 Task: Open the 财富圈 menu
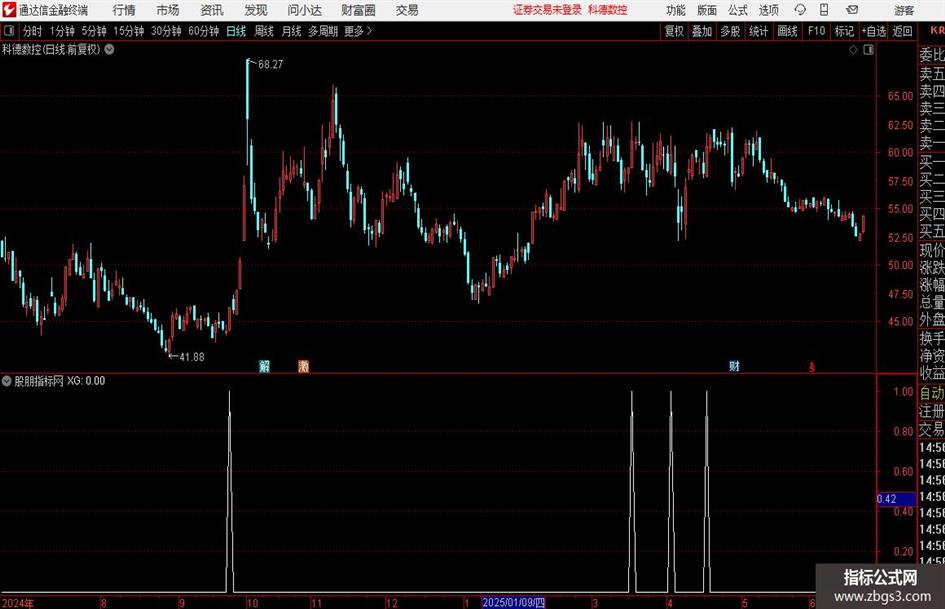click(358, 10)
